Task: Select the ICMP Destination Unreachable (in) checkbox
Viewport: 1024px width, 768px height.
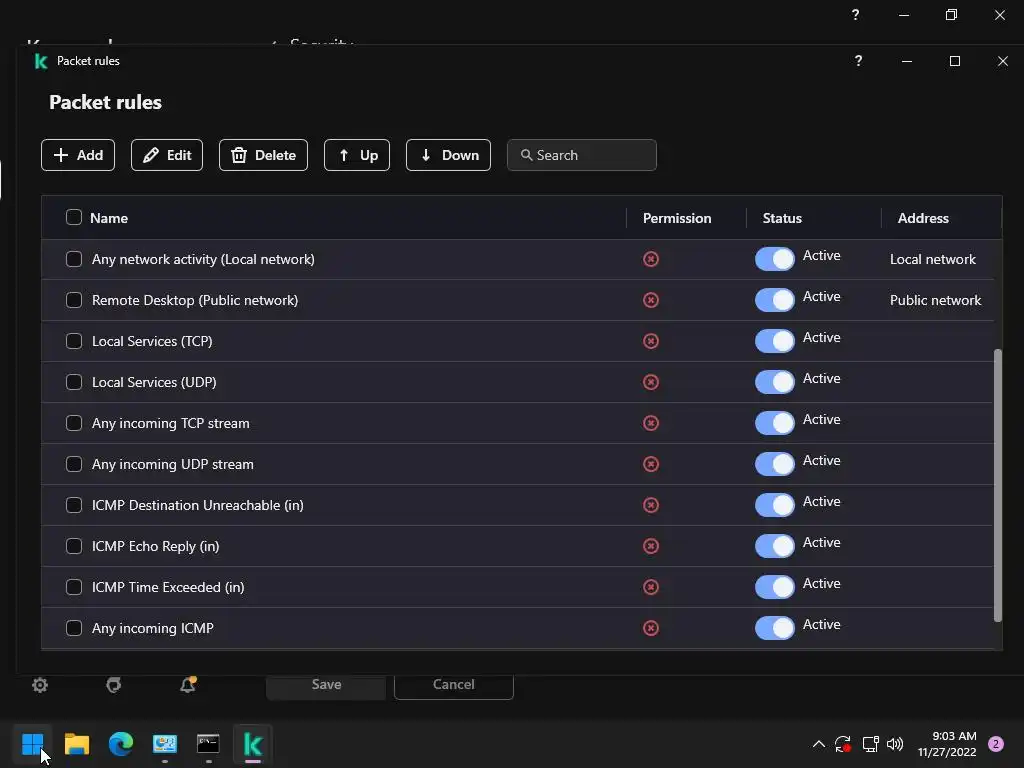Action: 74,505
